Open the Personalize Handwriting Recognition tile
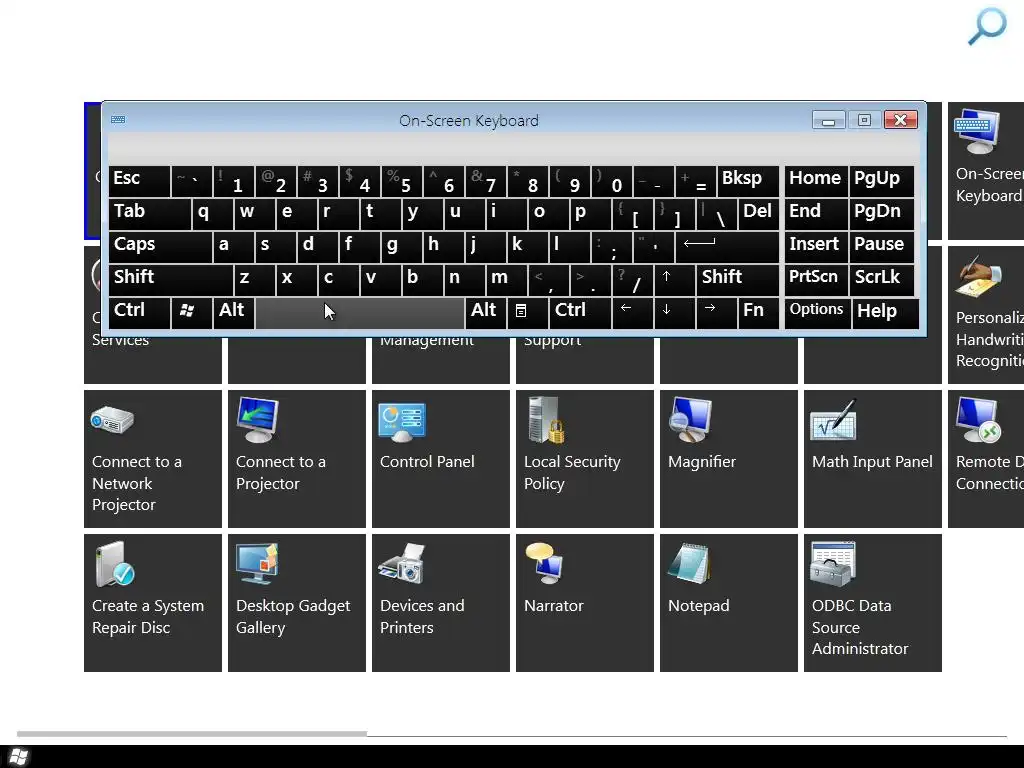 (986, 315)
